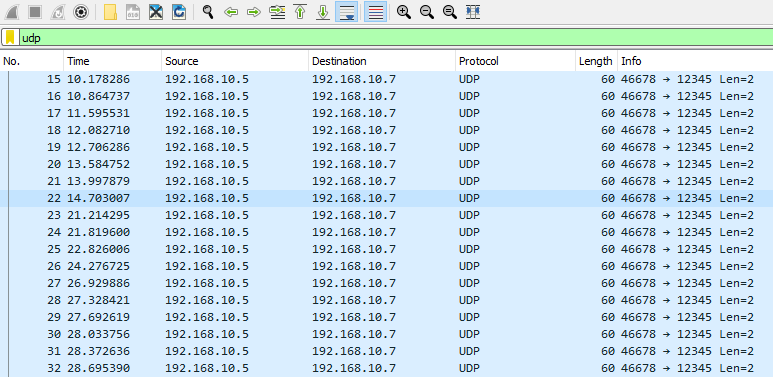Save this capture file
The width and height of the screenshot is (773, 377).
(133, 12)
